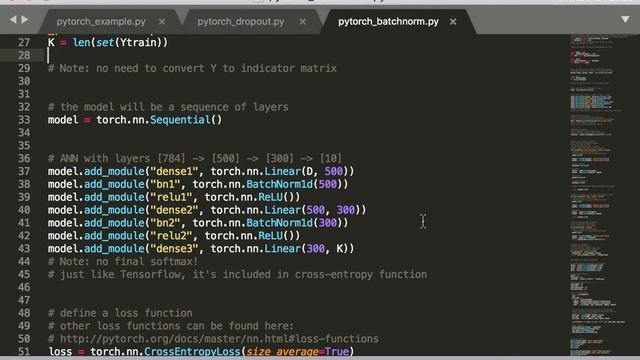Viewport: 640px width, 360px height.
Task: Click 'Linear(300, K)' on line 43
Action: coord(306,249)
